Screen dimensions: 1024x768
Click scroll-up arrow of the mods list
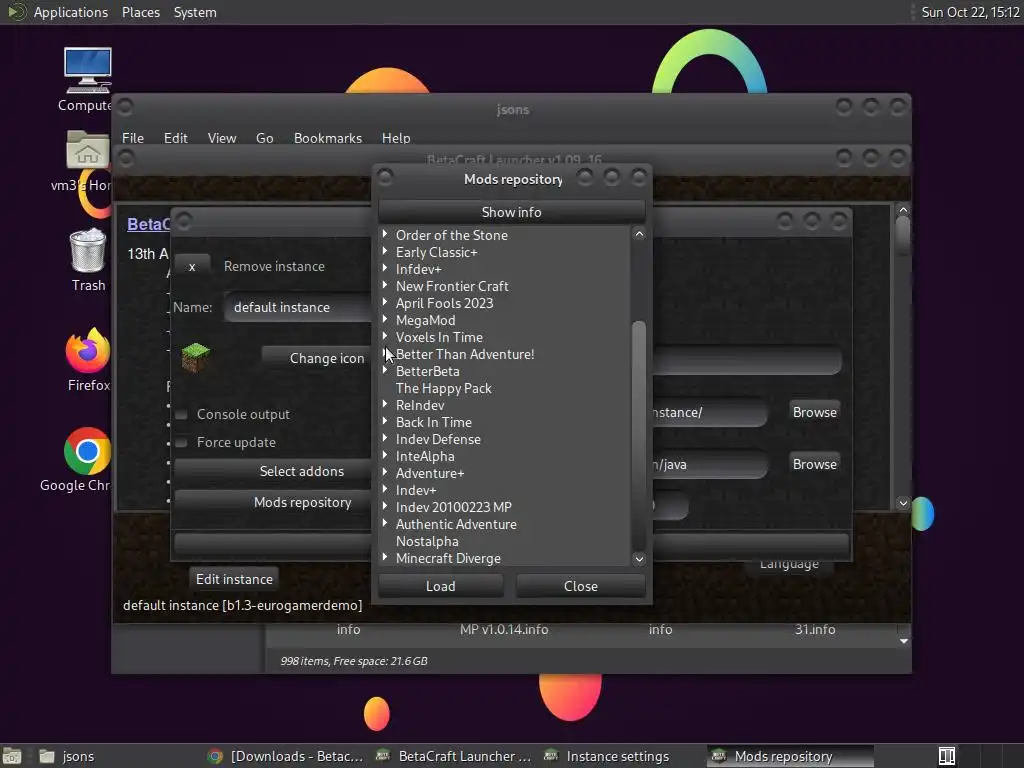point(639,234)
